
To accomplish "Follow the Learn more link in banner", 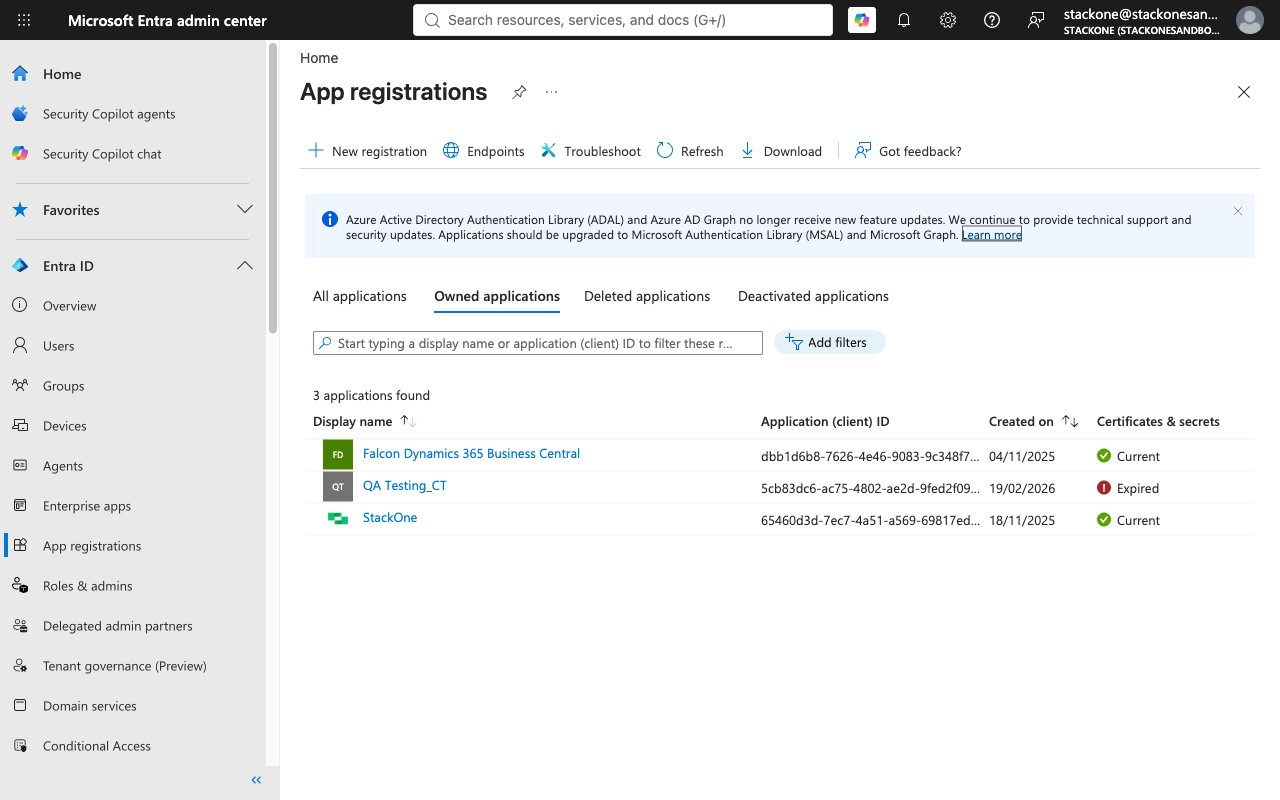I will coord(991,235).
